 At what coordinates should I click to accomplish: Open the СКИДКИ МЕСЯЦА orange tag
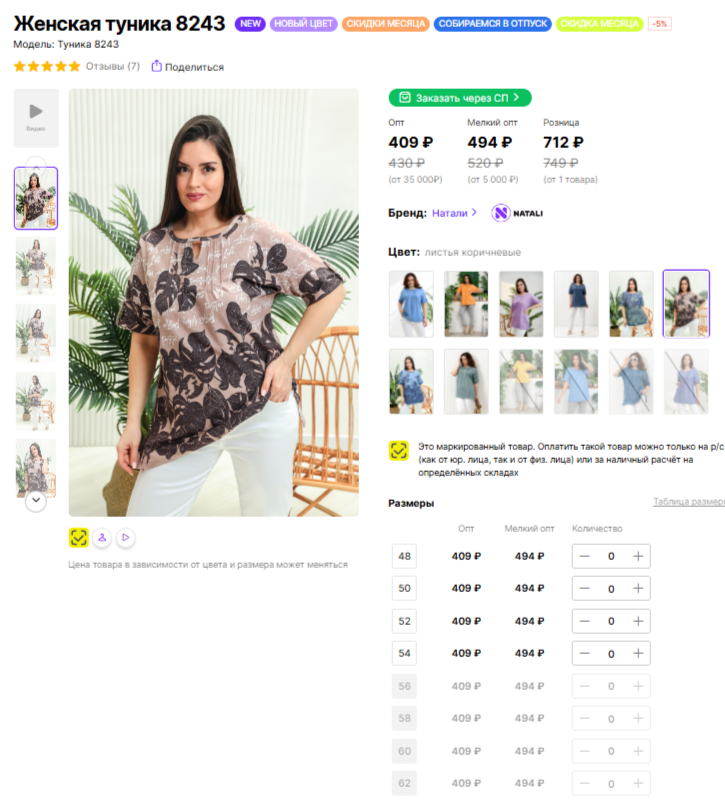pos(385,23)
